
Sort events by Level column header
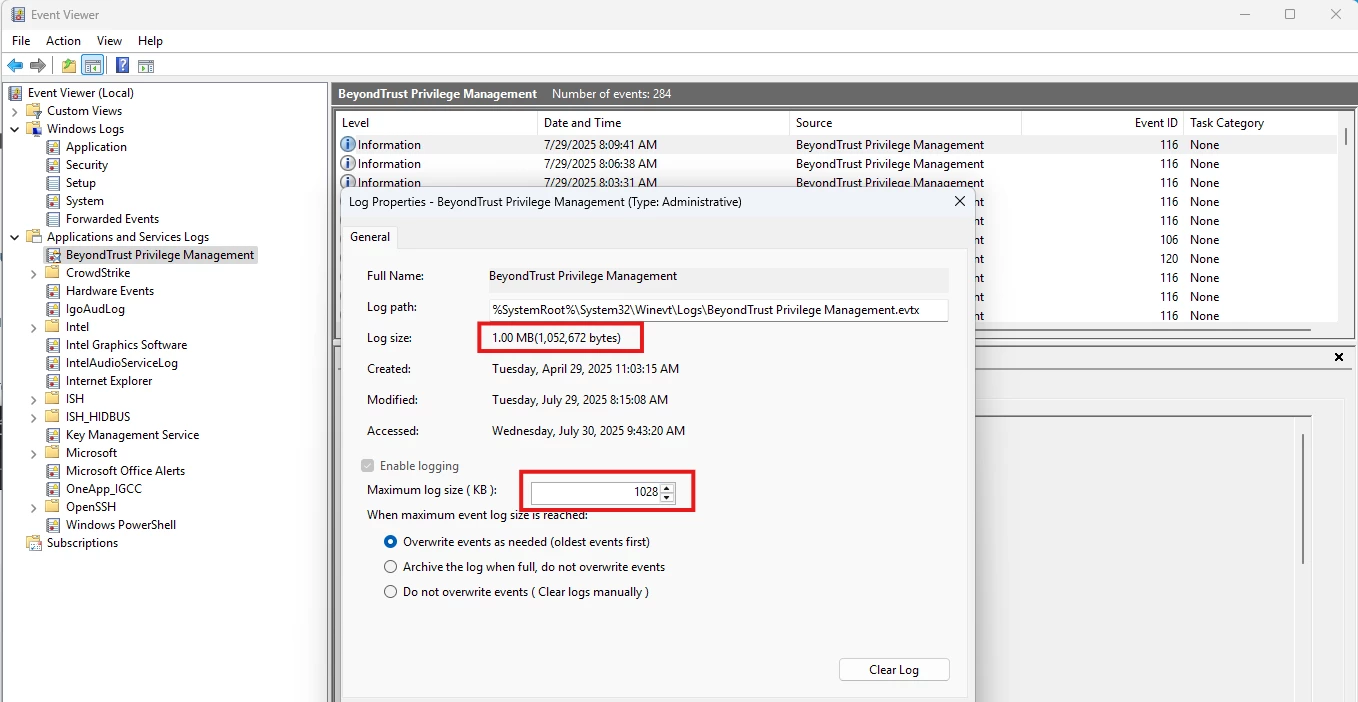[437, 123]
